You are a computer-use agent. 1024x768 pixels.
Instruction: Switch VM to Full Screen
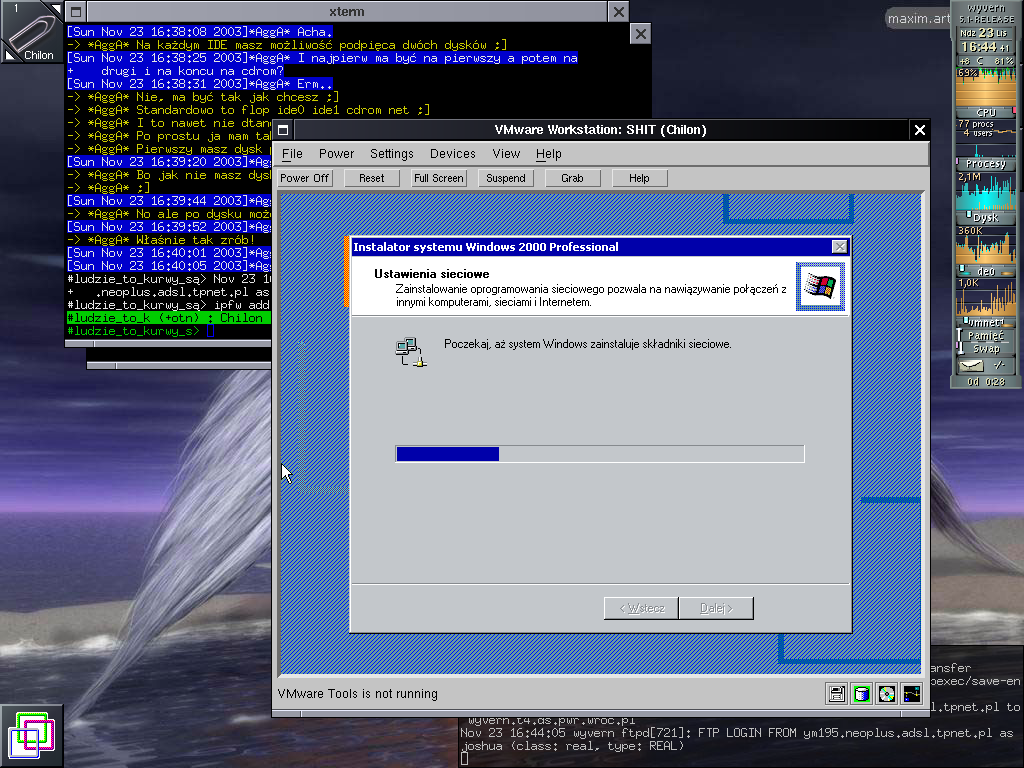click(439, 178)
